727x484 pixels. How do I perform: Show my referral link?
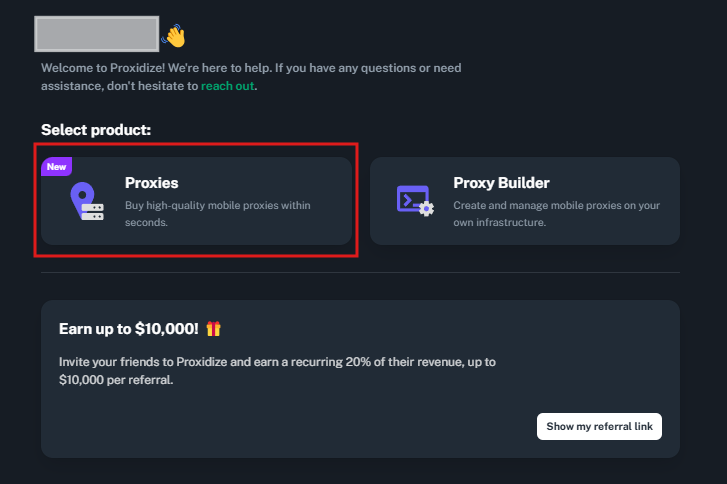tap(599, 426)
